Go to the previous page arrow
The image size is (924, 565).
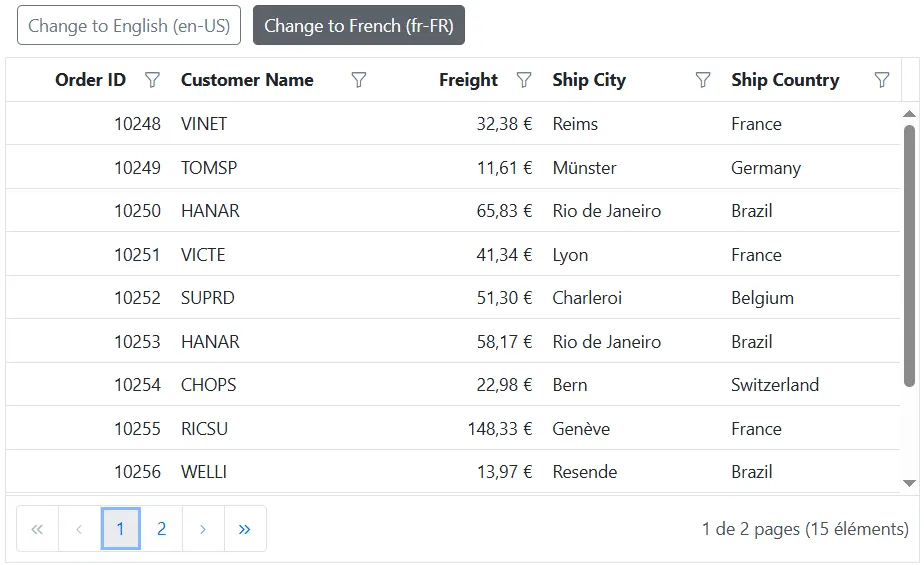point(79,529)
